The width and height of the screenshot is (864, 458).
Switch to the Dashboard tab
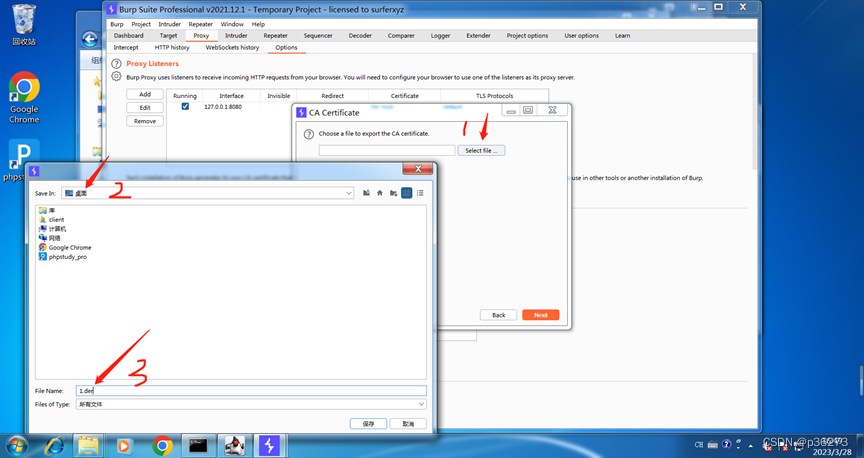coord(128,36)
